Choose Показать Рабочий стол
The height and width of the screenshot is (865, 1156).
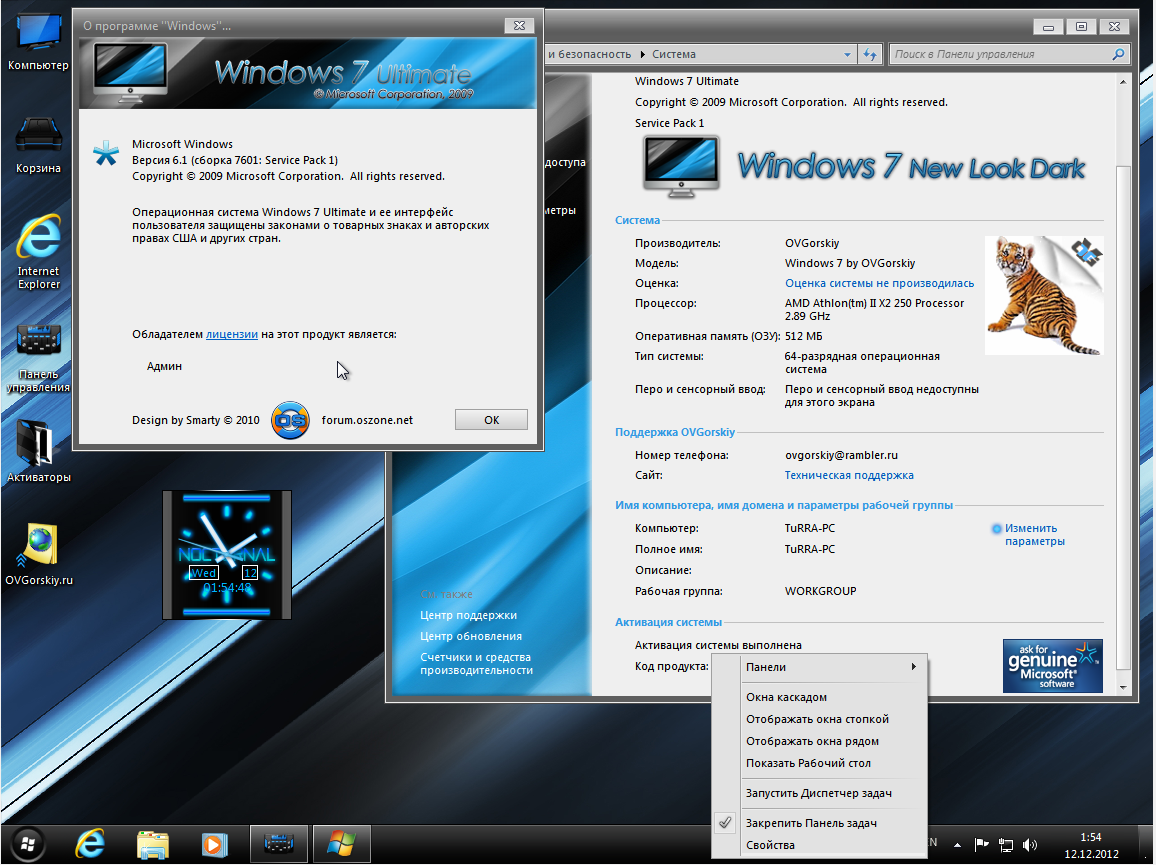click(808, 763)
